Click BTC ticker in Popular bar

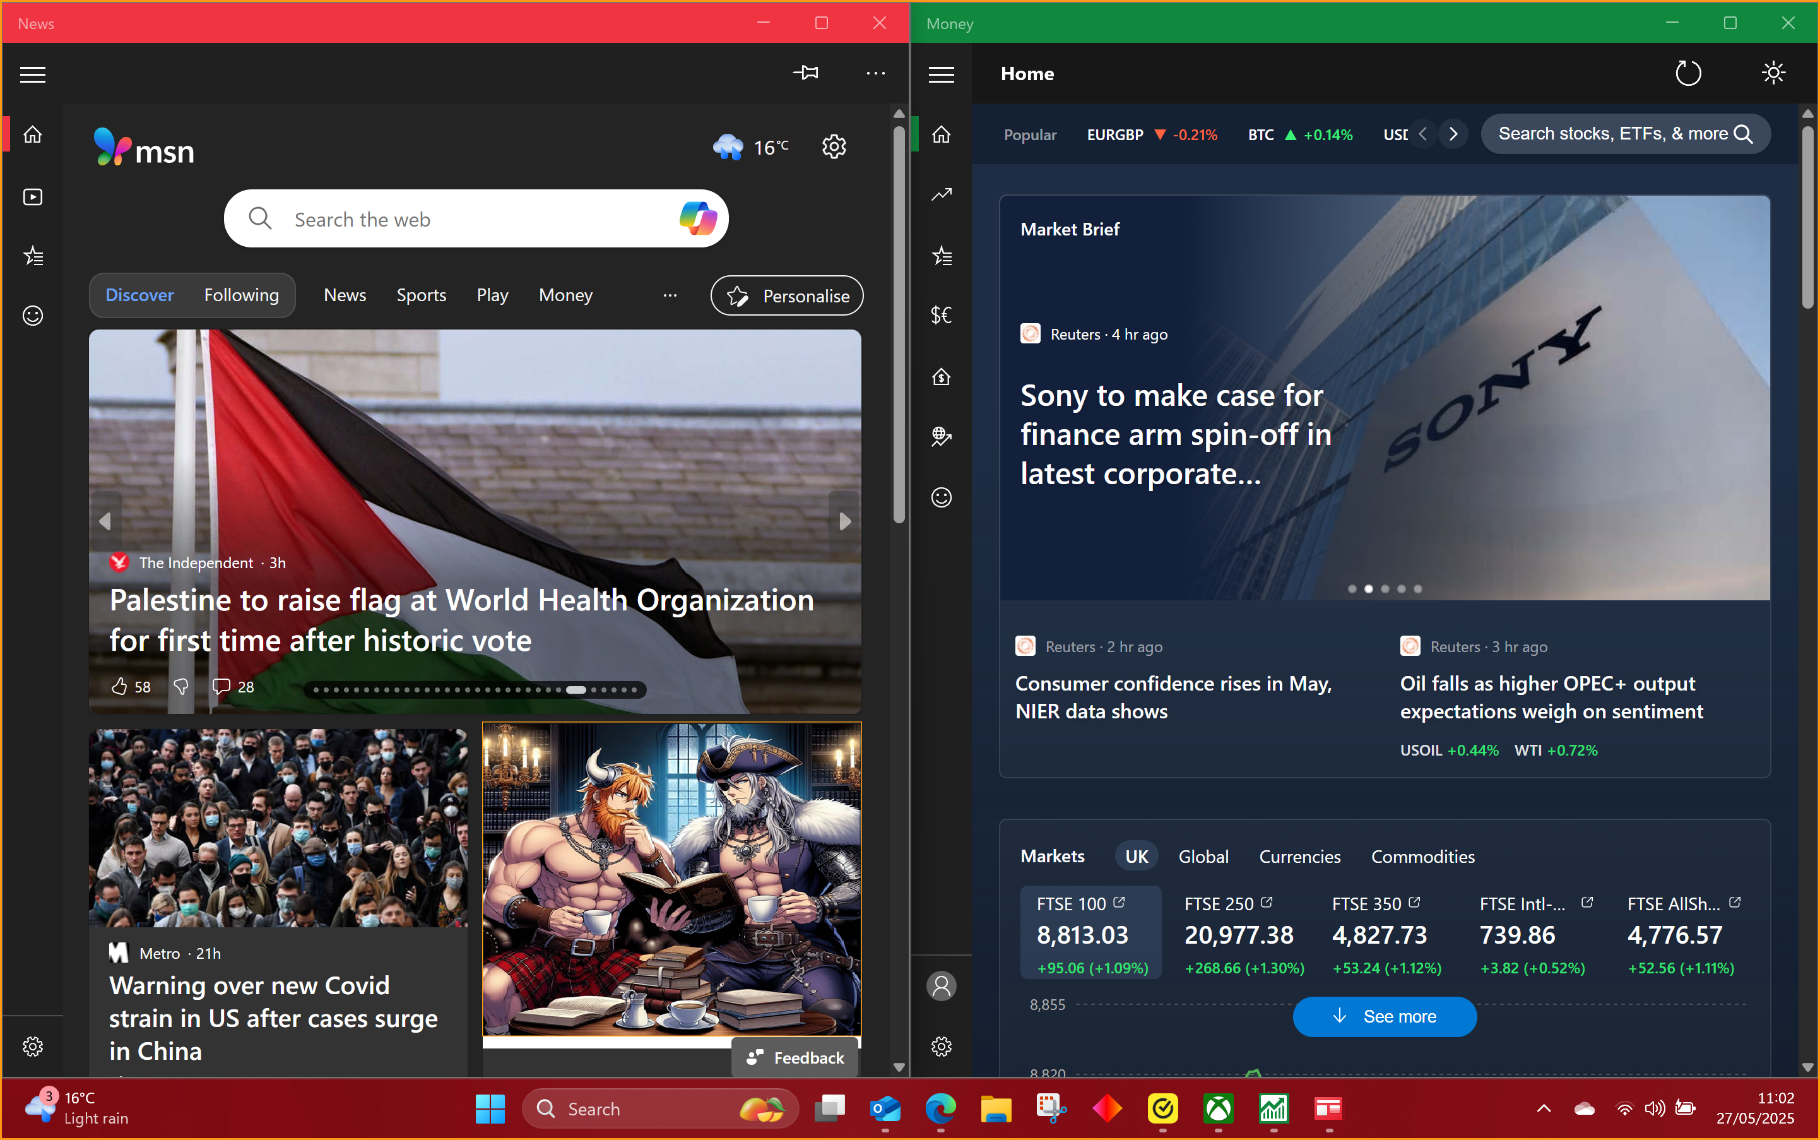click(x=1300, y=135)
